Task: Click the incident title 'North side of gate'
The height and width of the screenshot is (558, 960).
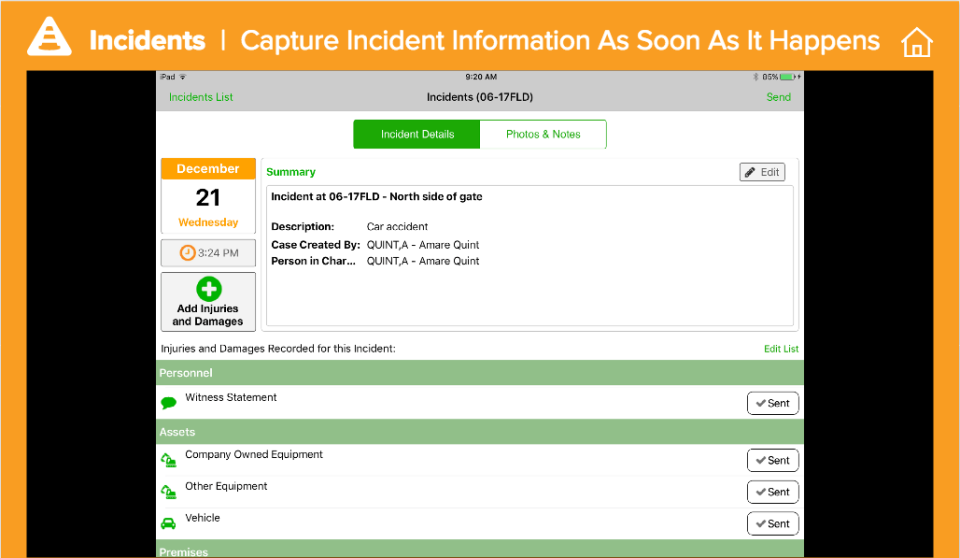Action: [377, 197]
